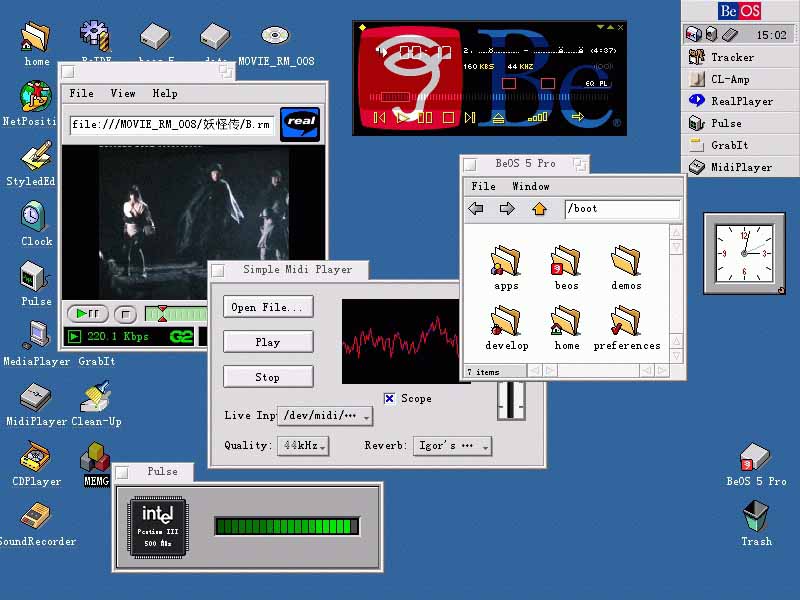The width and height of the screenshot is (800, 600).
Task: Toggle the PL playlist button in CL-Amp
Action: (603, 83)
